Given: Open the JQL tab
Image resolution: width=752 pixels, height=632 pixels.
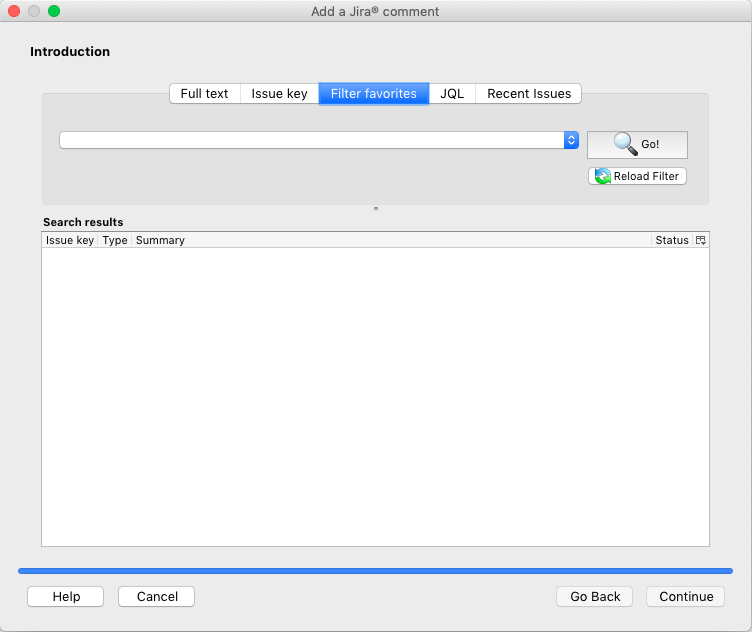Looking at the screenshot, I should (452, 94).
